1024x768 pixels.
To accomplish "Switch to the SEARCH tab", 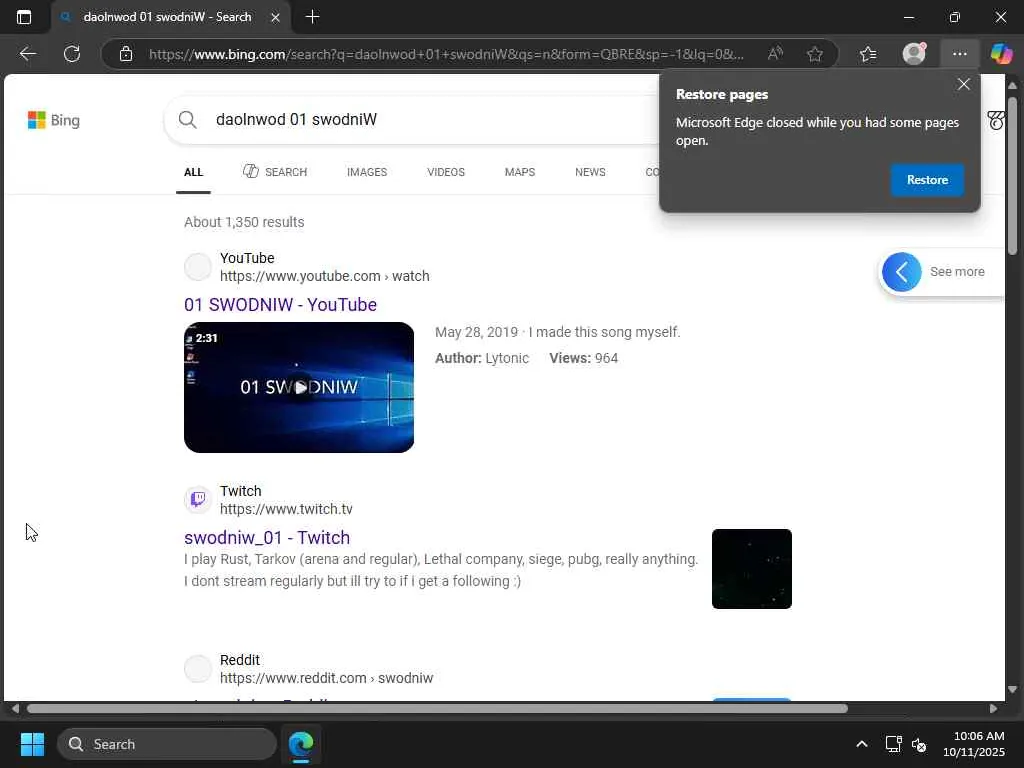I will tap(275, 172).
